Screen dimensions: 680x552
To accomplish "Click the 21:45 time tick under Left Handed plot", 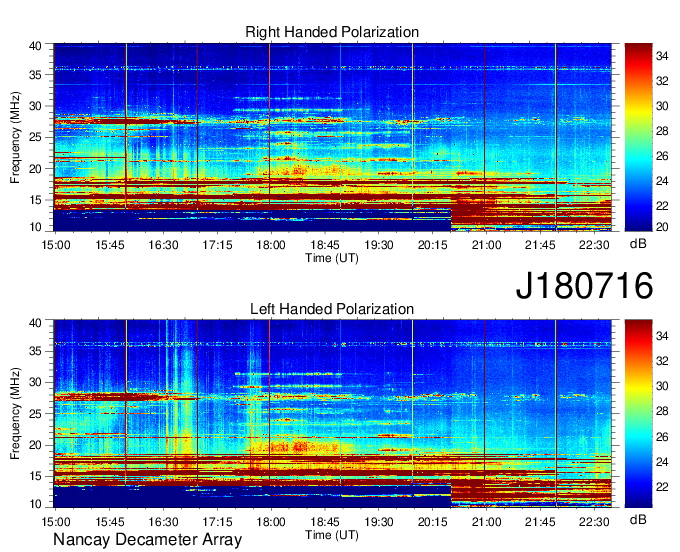I will point(540,521).
